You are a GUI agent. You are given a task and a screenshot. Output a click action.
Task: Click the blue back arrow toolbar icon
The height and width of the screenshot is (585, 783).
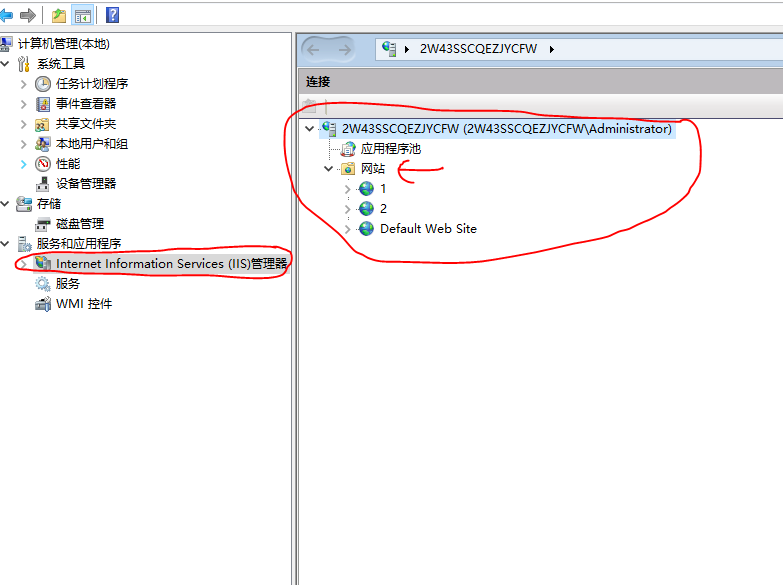pyautogui.click(x=6, y=15)
